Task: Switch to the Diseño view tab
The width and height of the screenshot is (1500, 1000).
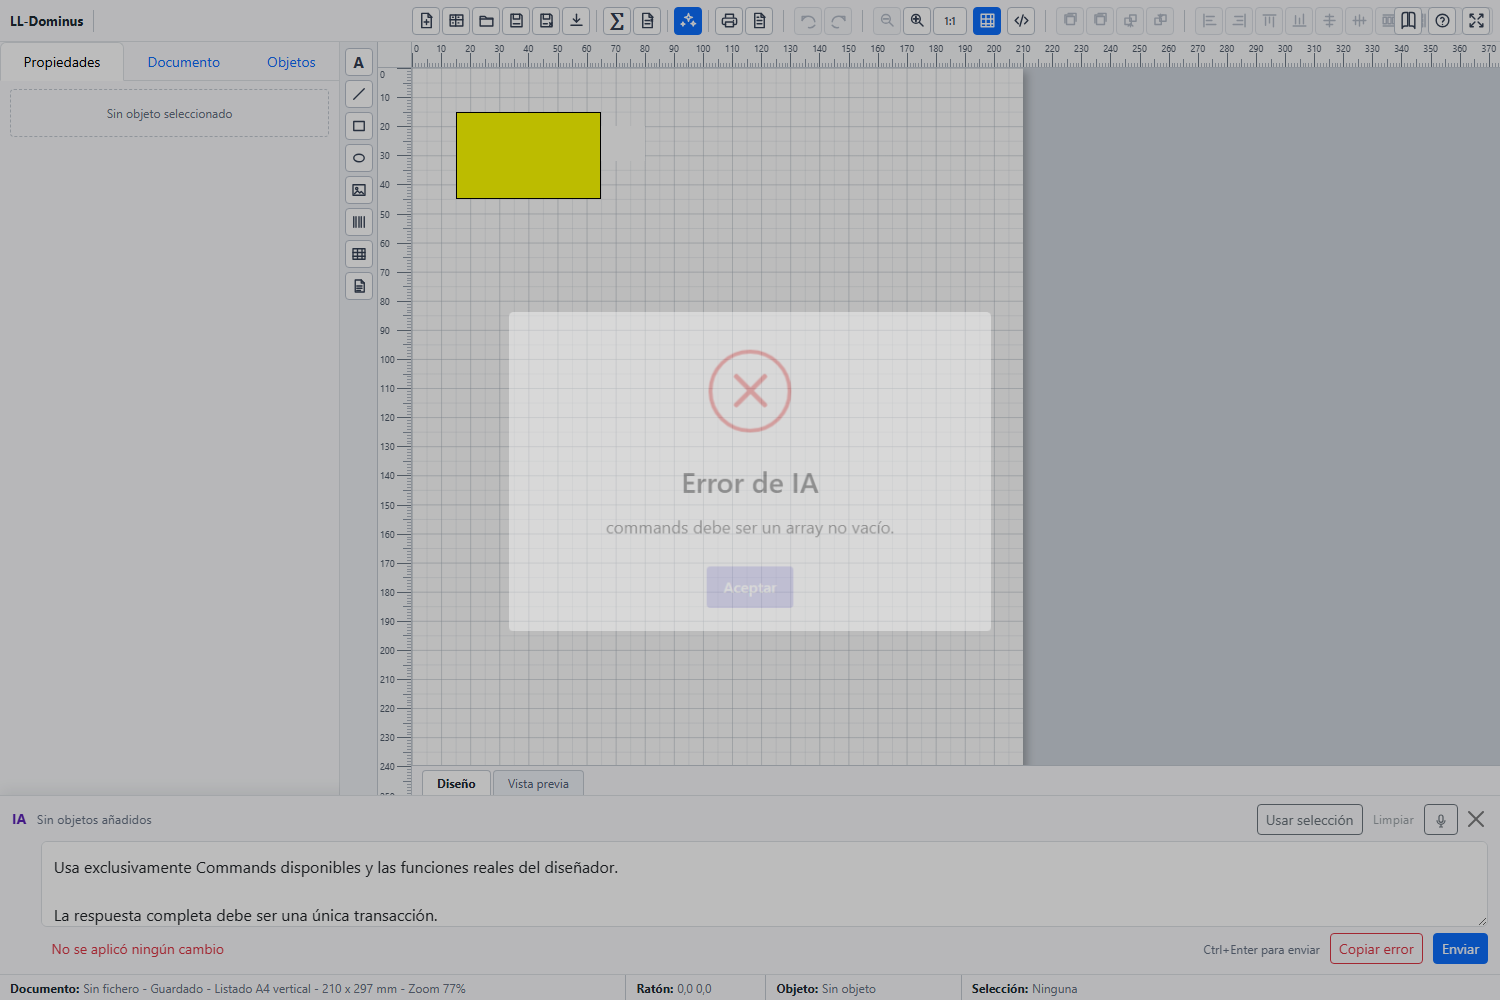Action: point(456,783)
